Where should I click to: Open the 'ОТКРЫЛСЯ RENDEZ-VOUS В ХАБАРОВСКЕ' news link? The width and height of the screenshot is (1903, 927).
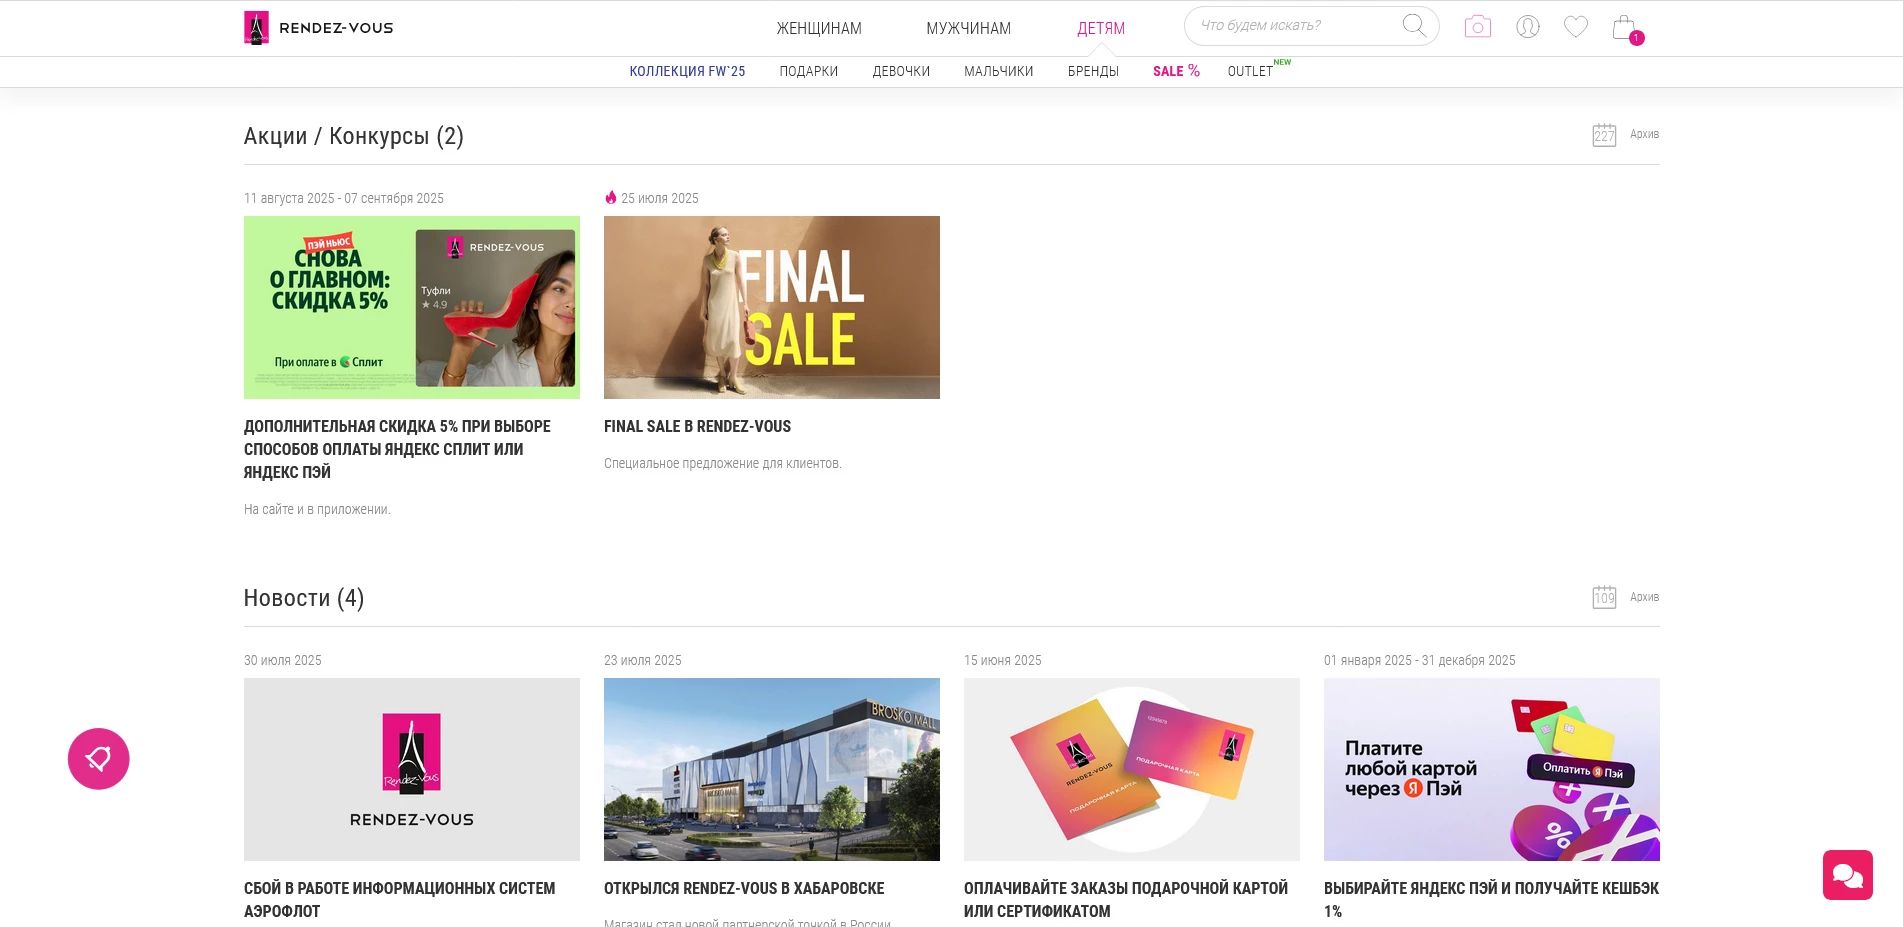[743, 888]
